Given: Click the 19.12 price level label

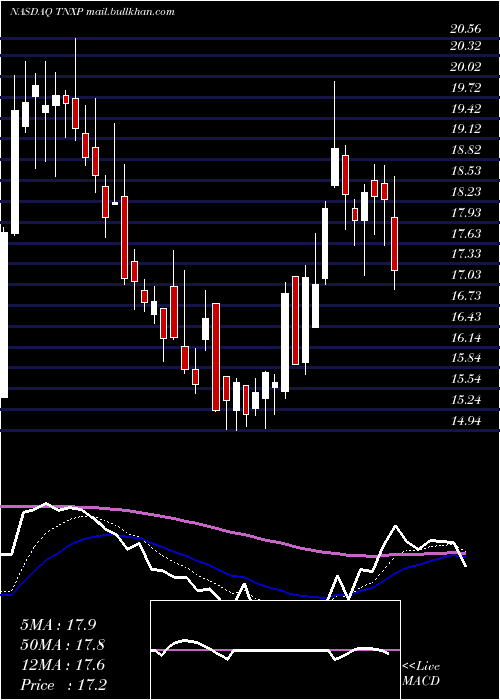Looking at the screenshot, I should 466,129.
